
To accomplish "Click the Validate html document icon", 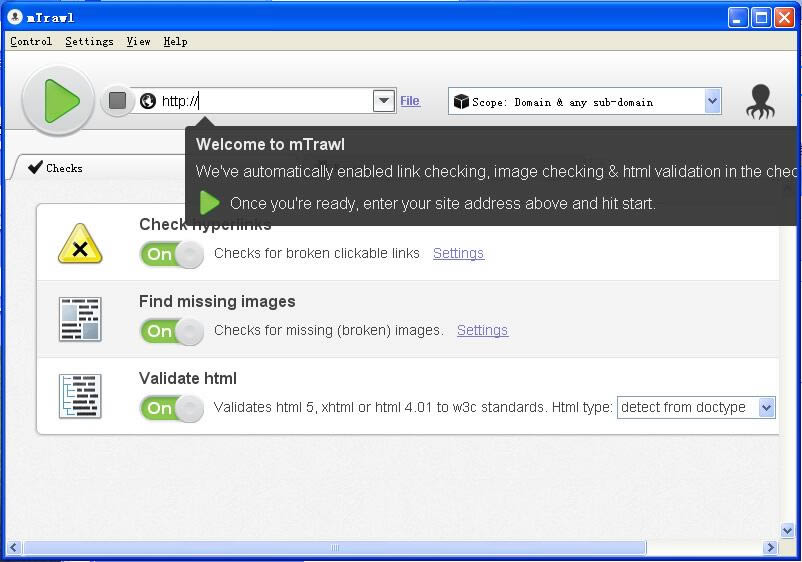I will tap(80, 397).
